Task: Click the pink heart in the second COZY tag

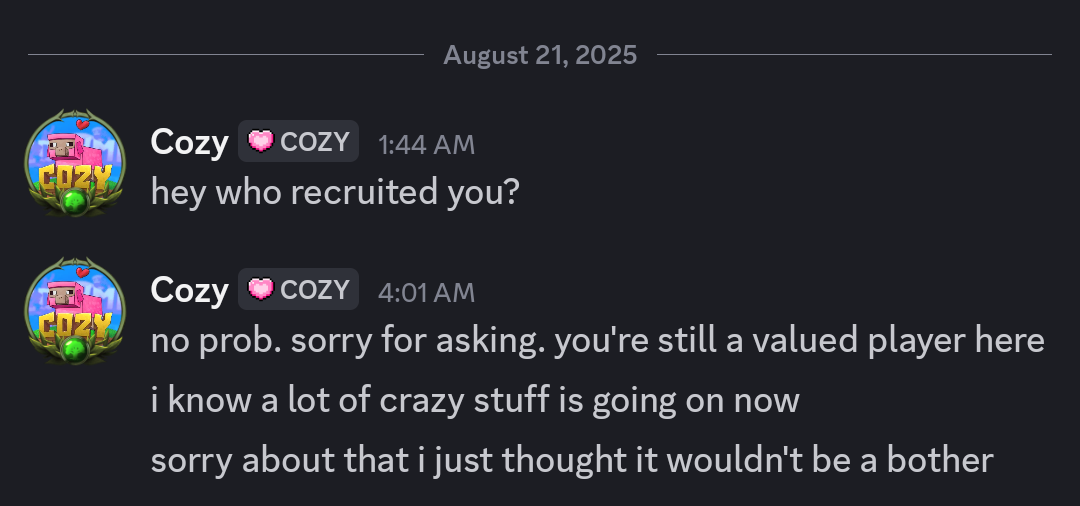Action: (260, 290)
